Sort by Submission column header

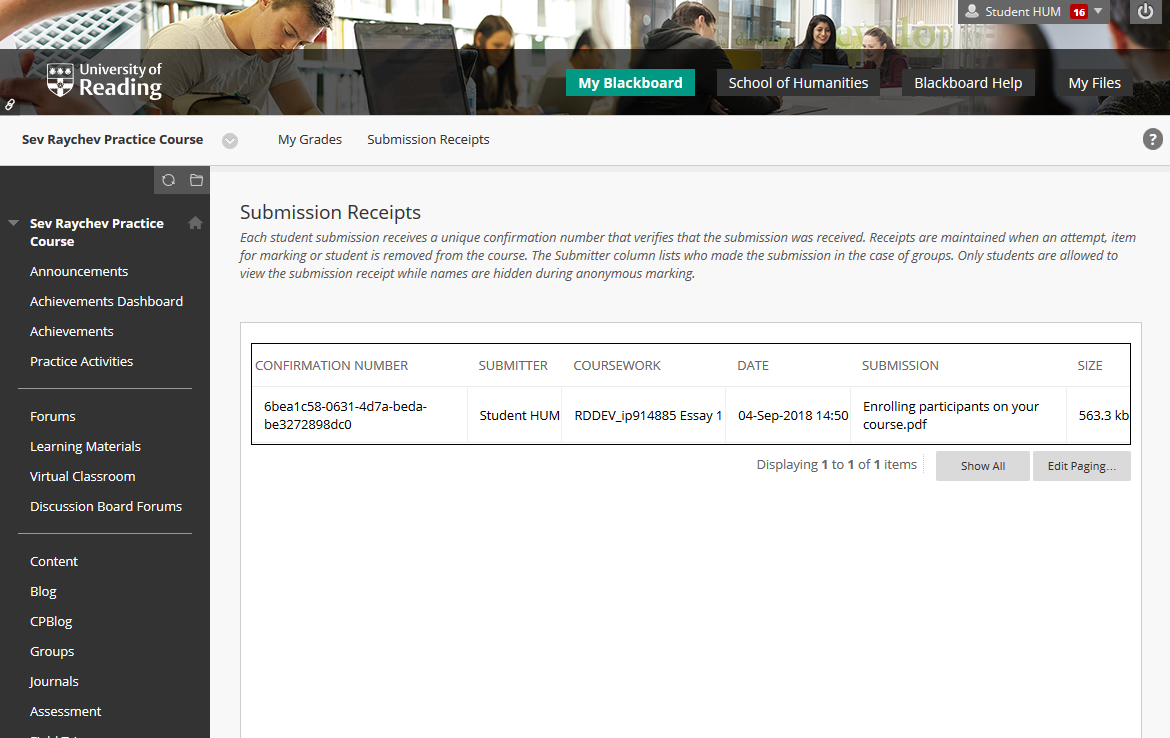[900, 366]
